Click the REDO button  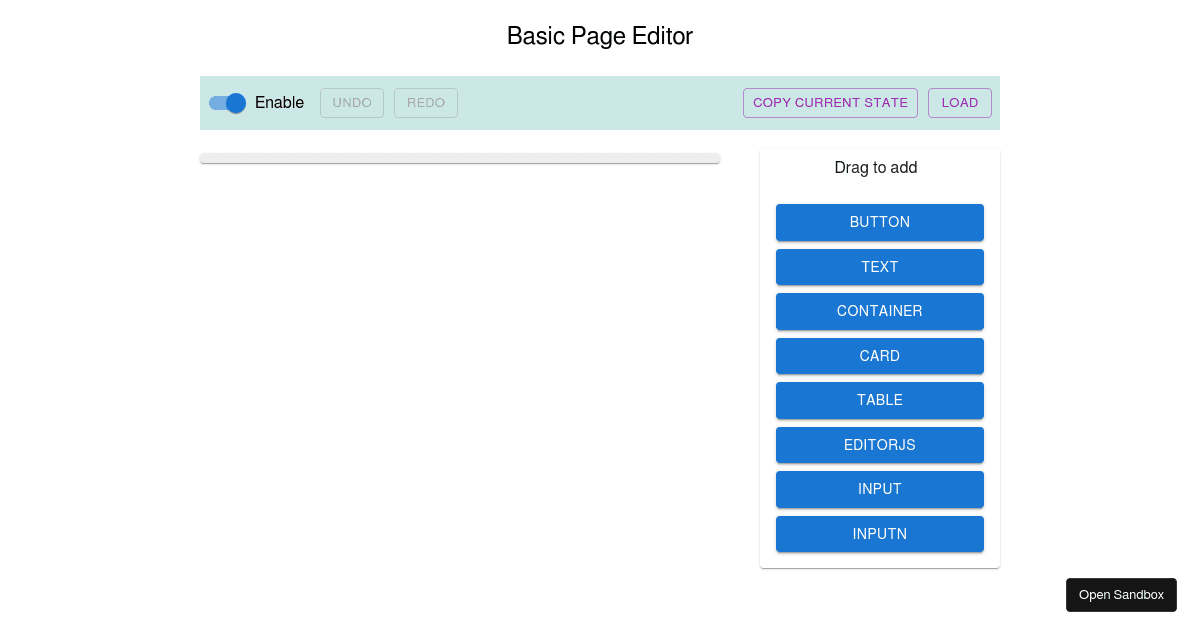pyautogui.click(x=425, y=102)
